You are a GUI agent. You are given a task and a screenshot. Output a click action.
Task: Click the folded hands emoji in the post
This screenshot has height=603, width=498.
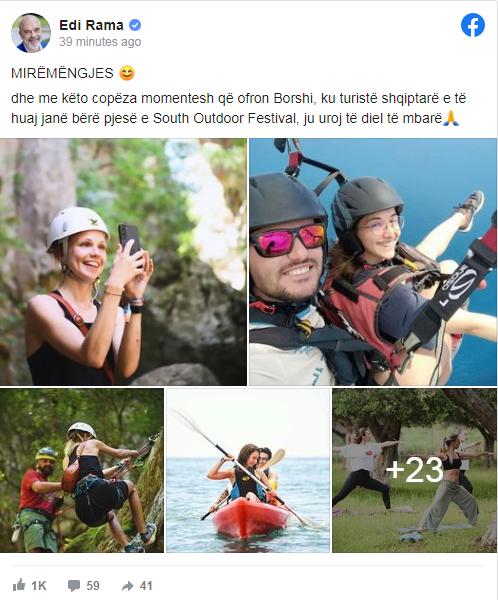click(451, 118)
